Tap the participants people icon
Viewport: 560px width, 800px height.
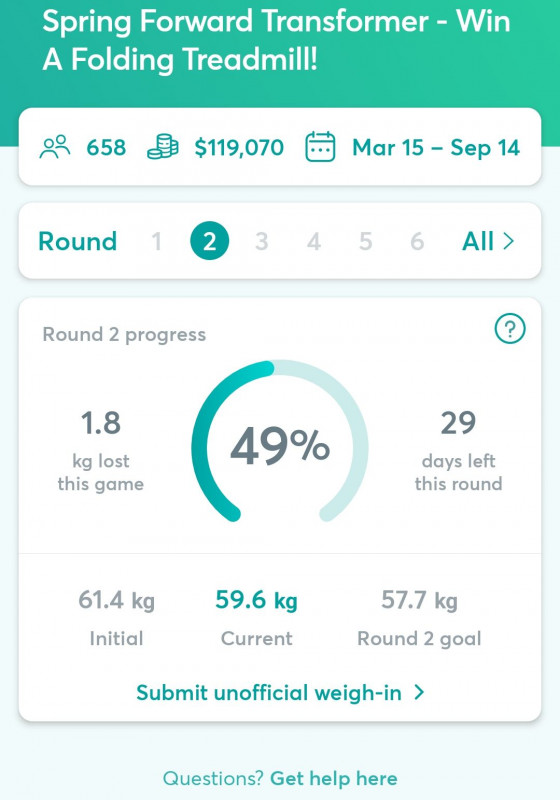tap(55, 147)
